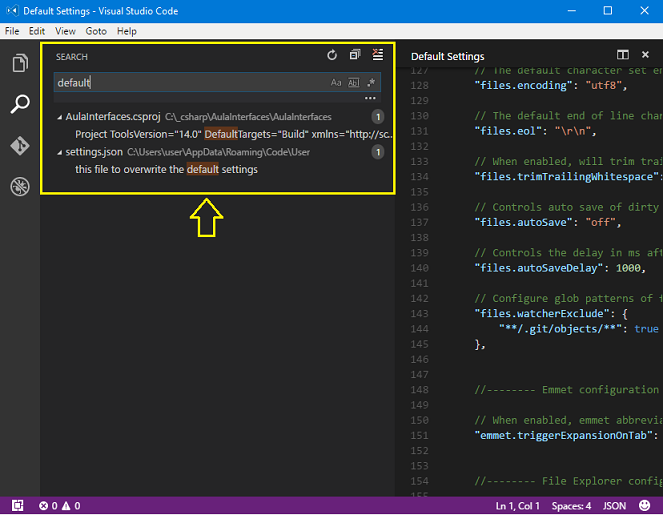Viewport: 663px width, 515px height.
Task: Click match count badge for settings.json
Action: [x=378, y=152]
